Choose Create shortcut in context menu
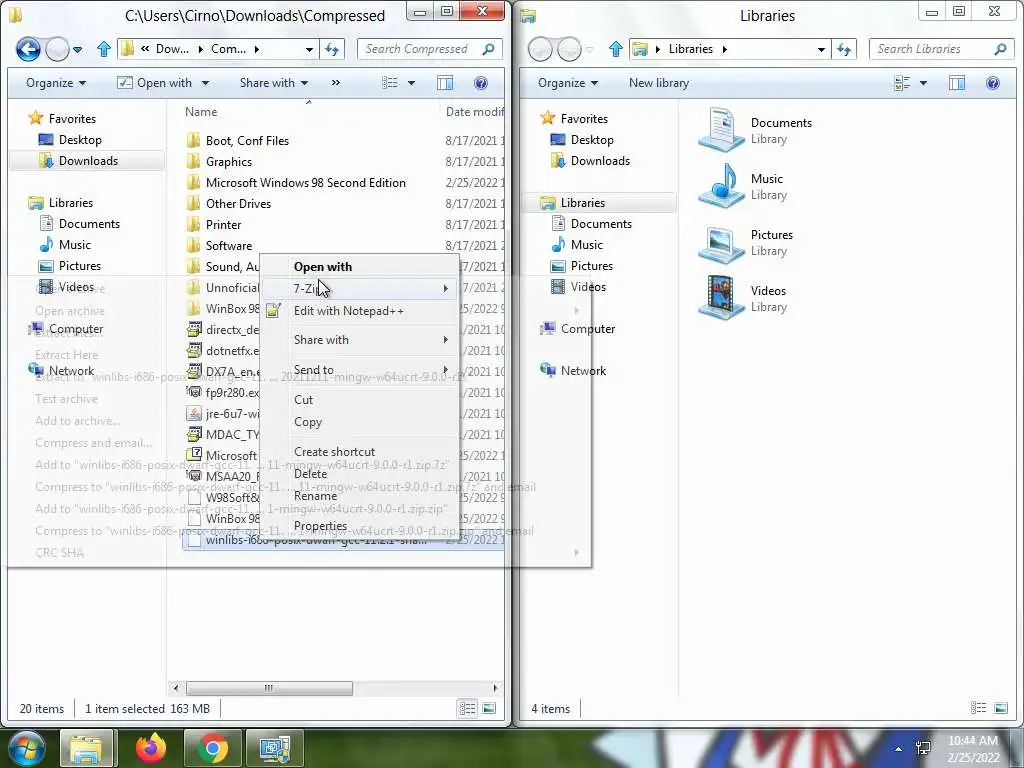 pos(360,452)
